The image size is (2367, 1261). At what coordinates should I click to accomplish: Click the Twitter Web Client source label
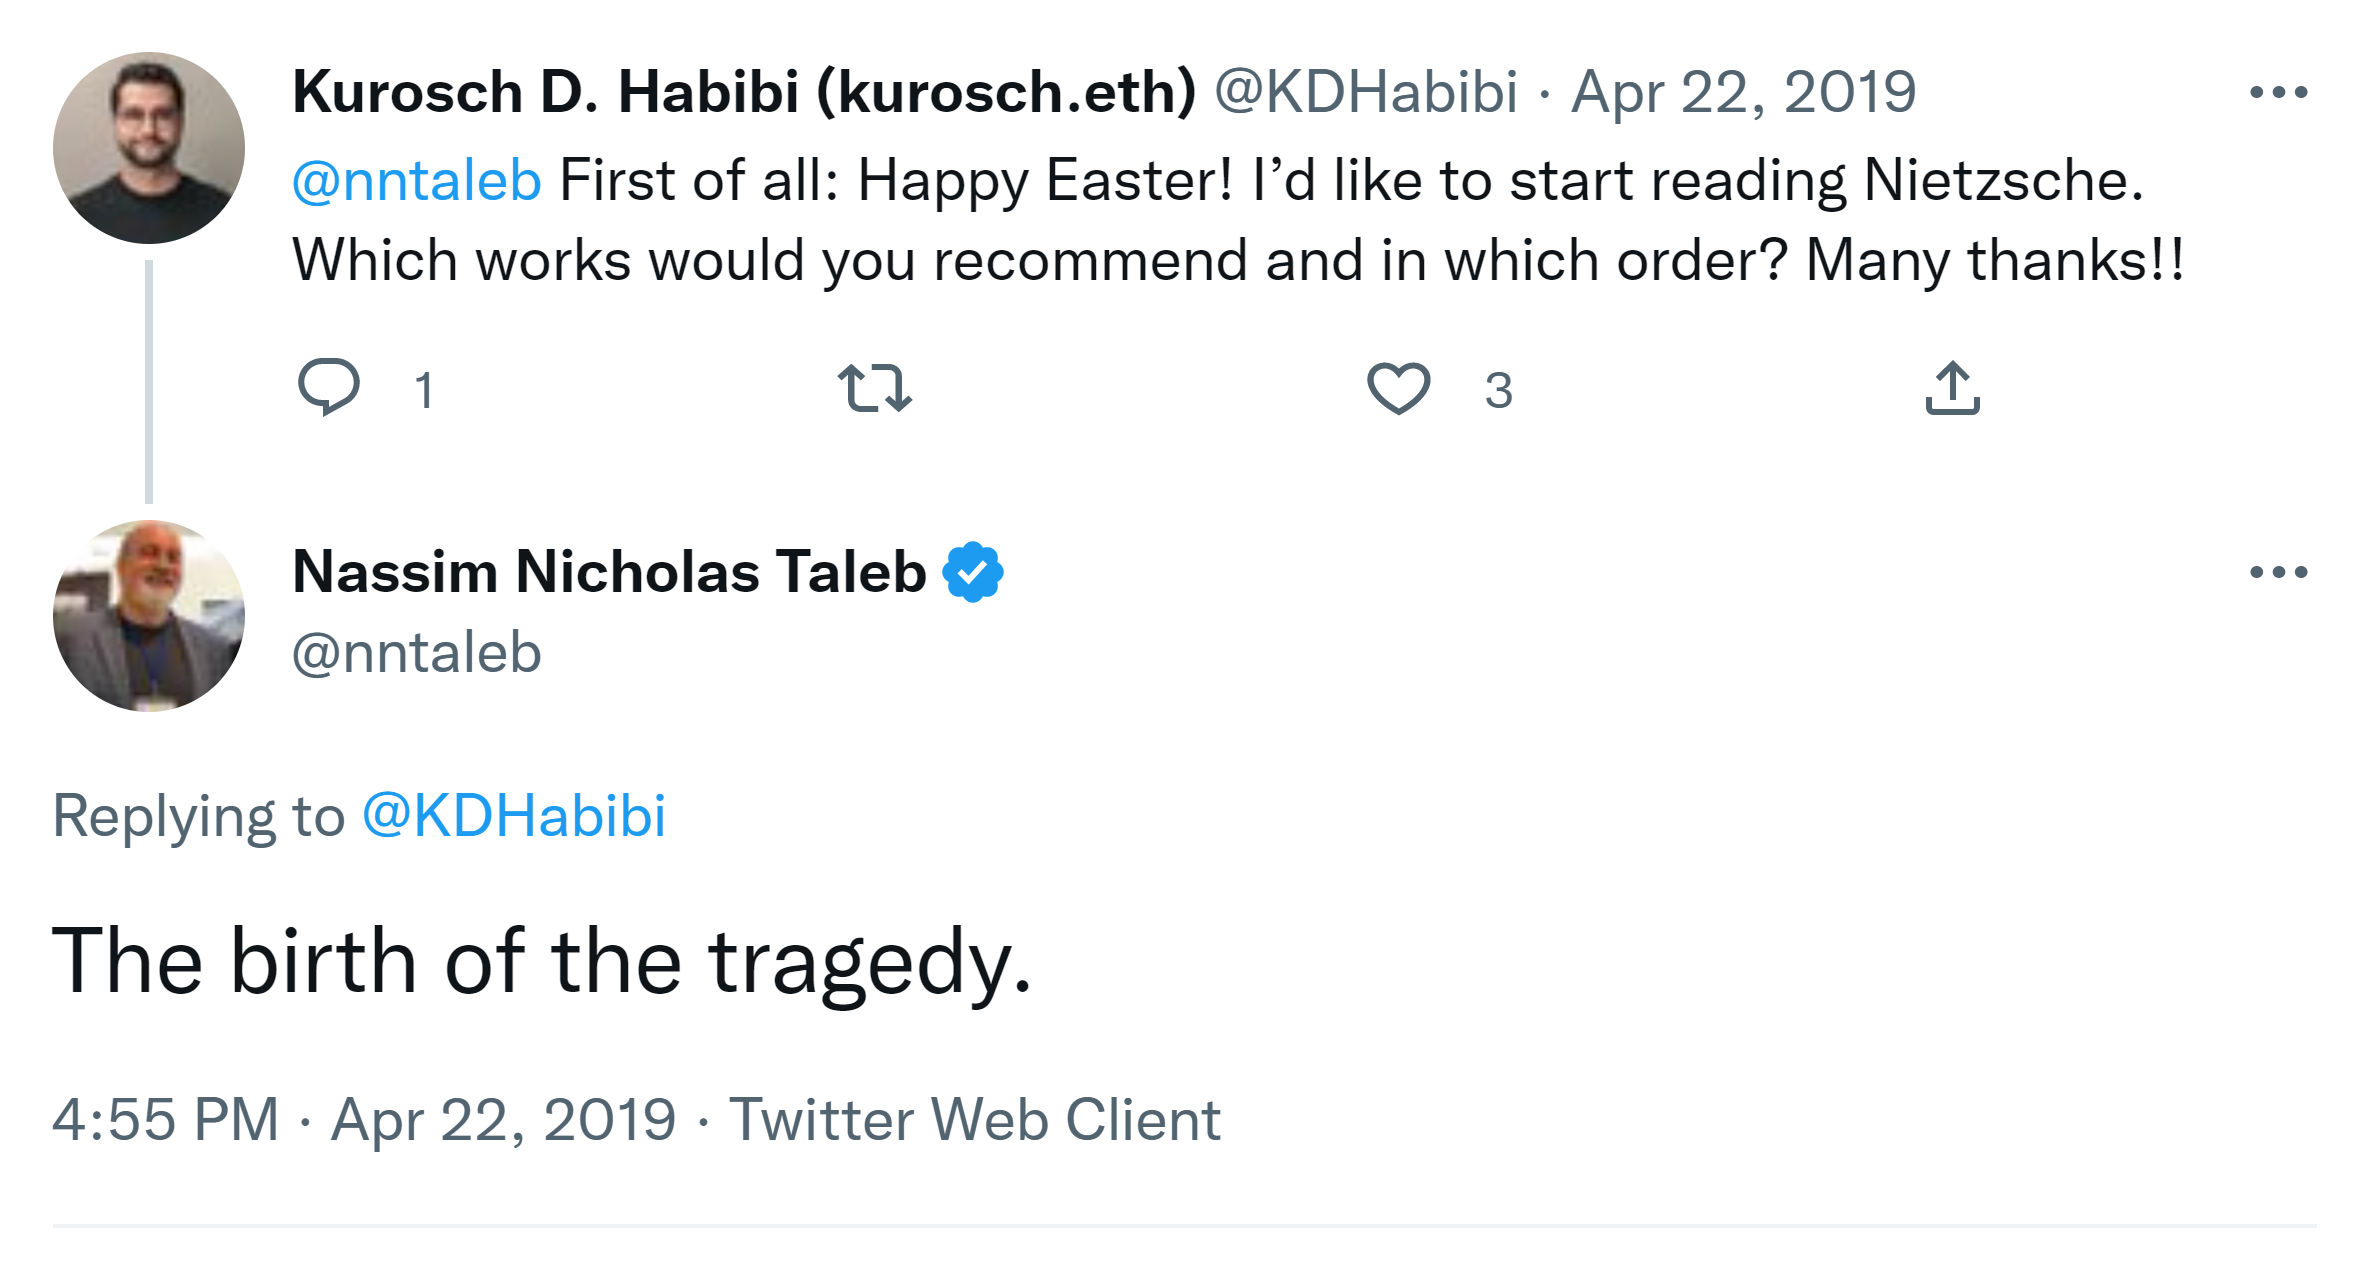point(974,1119)
